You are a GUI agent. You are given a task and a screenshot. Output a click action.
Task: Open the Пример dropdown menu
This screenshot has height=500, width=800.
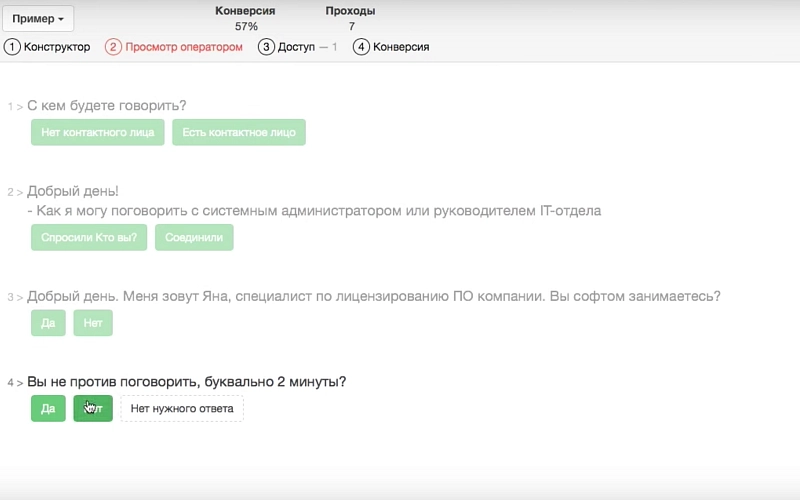click(x=39, y=19)
